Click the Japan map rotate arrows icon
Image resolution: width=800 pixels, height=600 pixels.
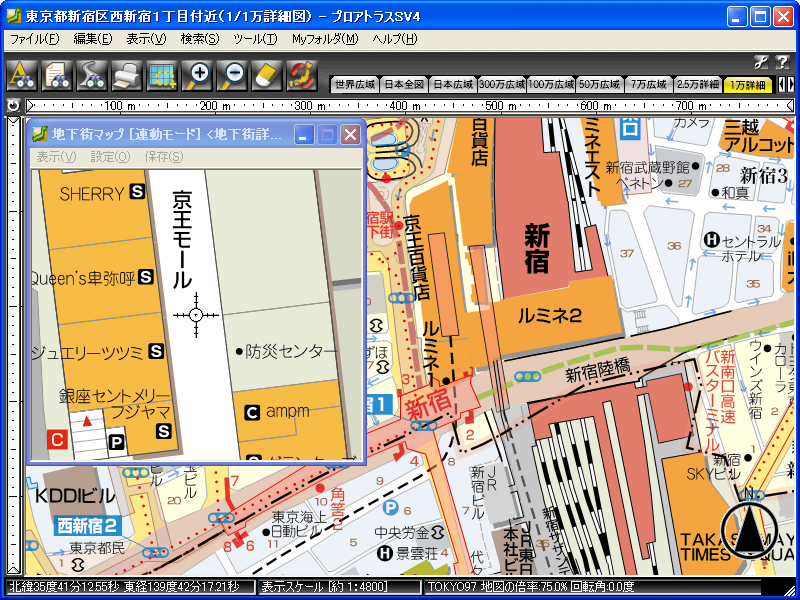pyautogui.click(x=302, y=76)
